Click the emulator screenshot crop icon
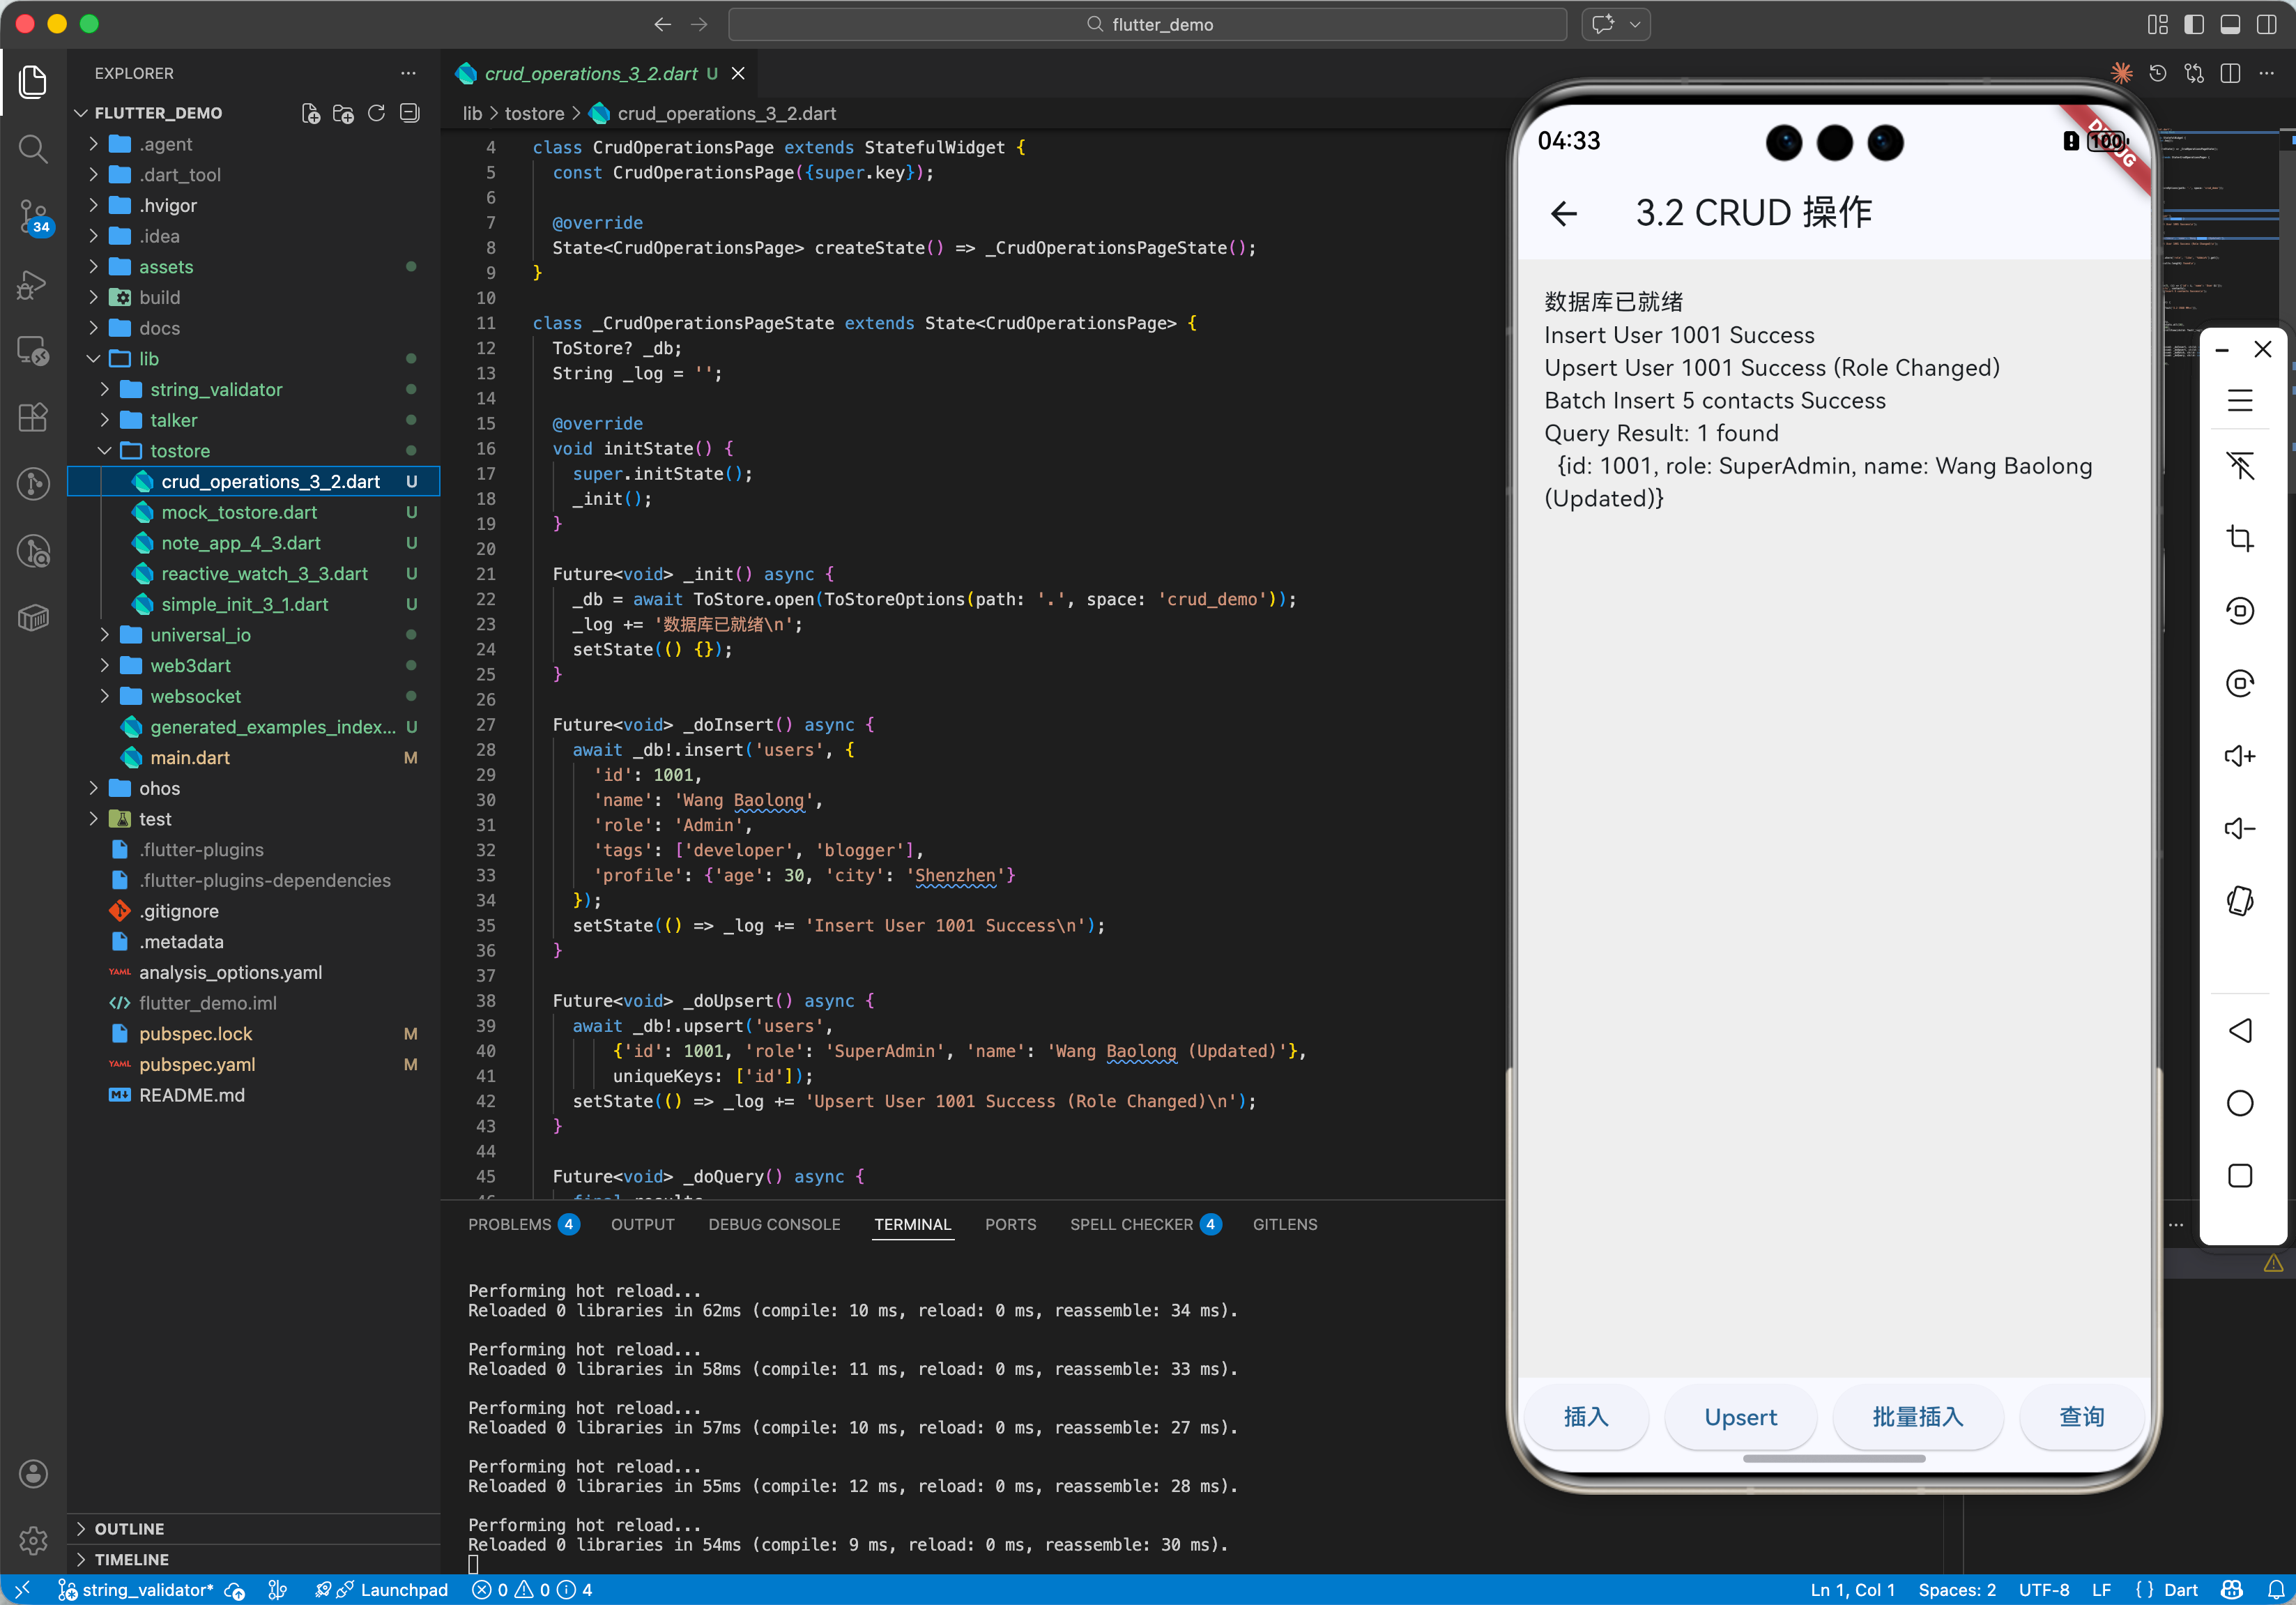 click(x=2239, y=539)
